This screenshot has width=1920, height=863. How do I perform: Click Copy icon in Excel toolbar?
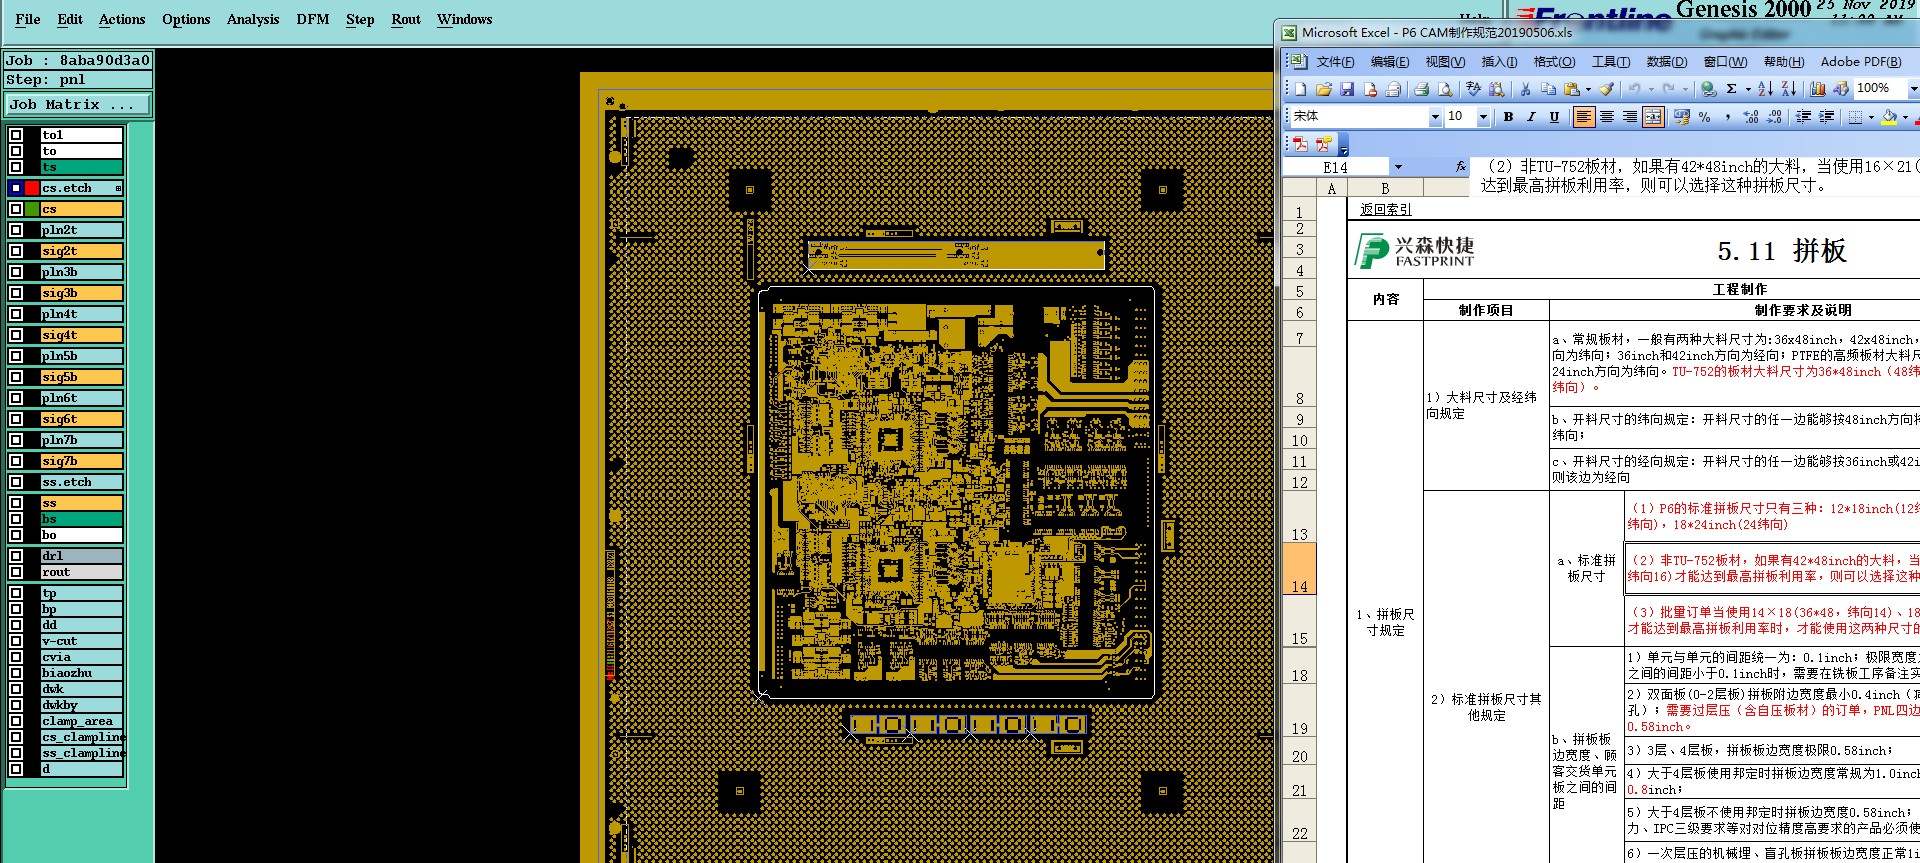[x=1548, y=89]
